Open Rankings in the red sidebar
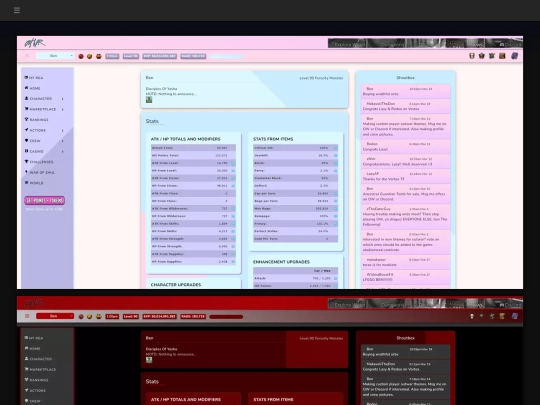 click(37, 380)
